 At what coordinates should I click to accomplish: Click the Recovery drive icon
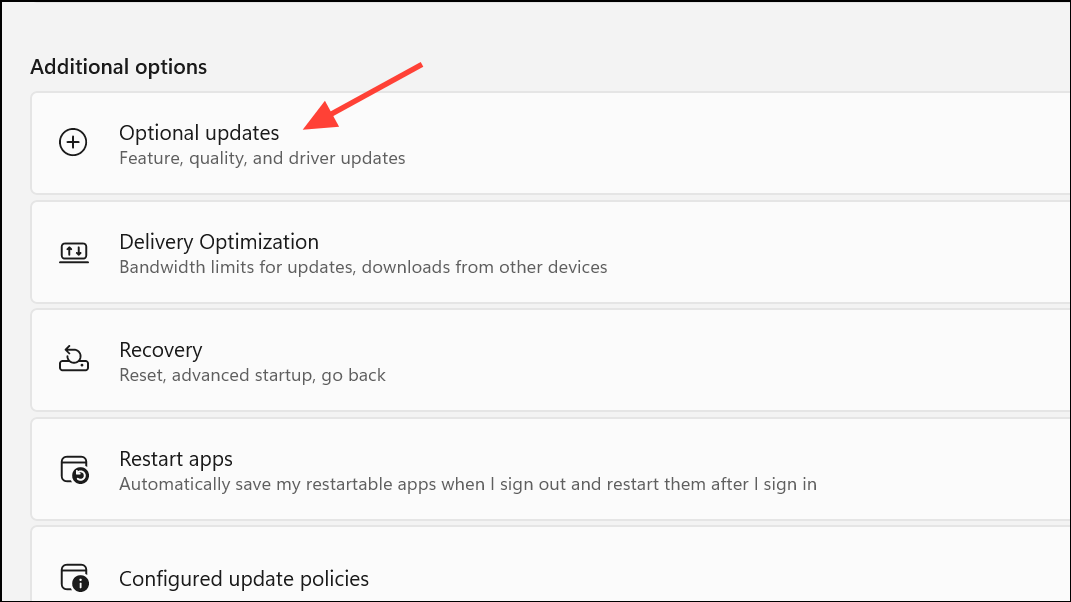tap(74, 359)
